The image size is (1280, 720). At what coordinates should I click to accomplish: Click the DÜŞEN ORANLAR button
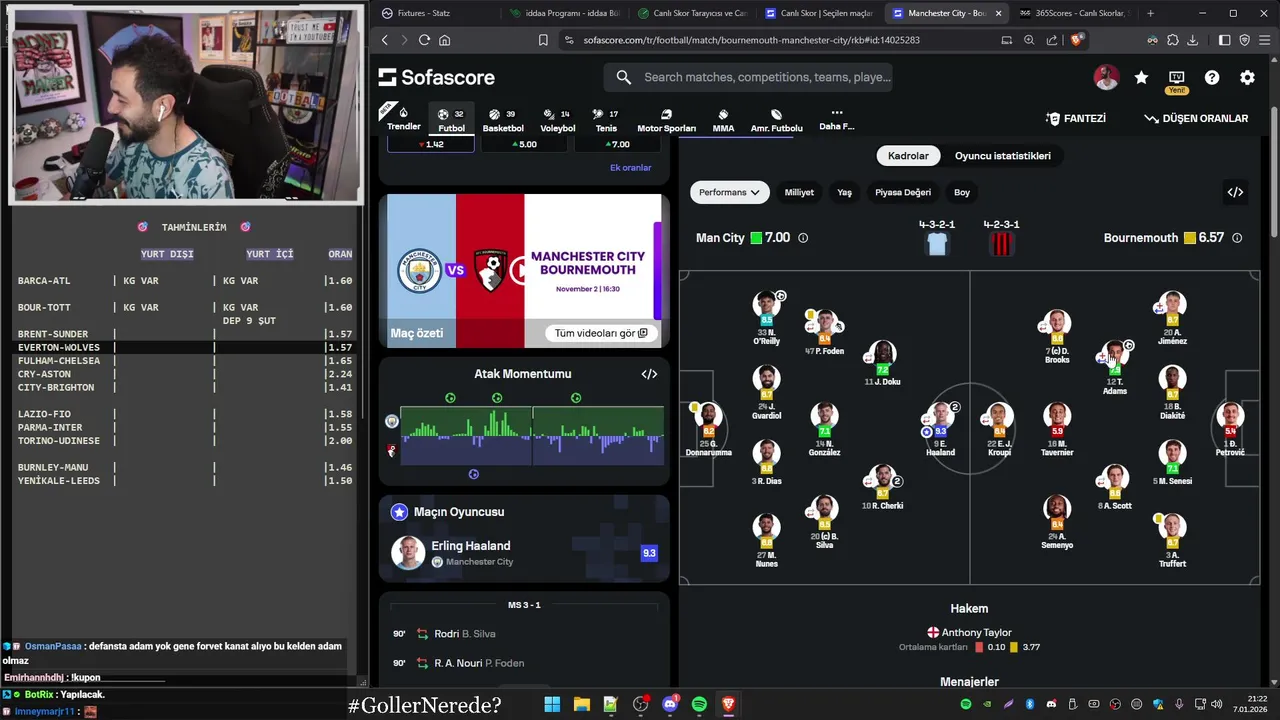tap(1197, 118)
